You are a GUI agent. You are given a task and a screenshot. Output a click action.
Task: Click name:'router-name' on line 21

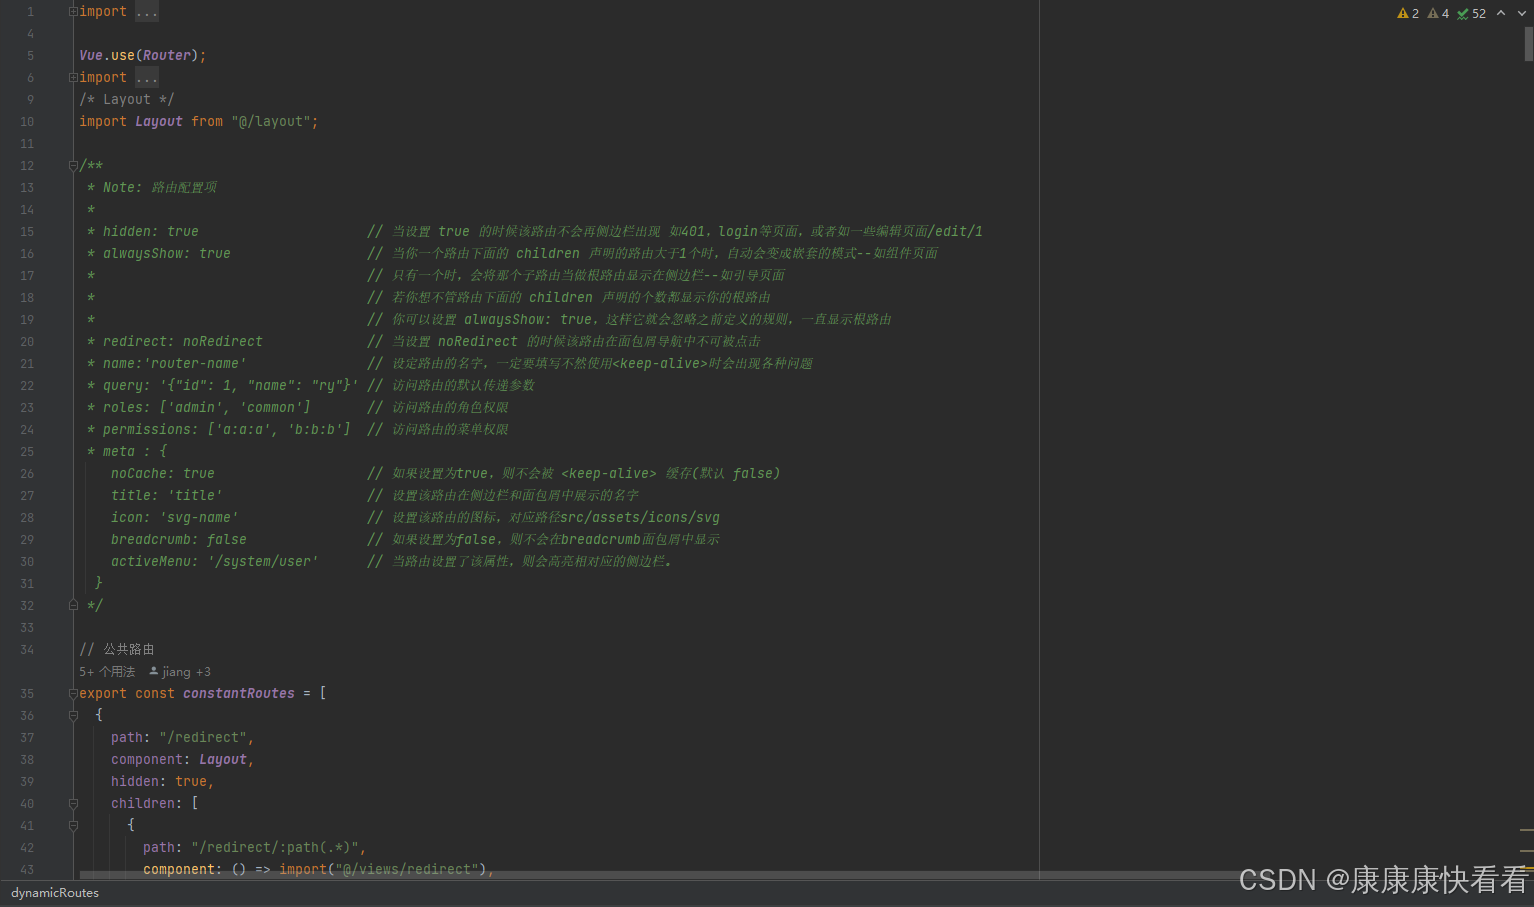tap(175, 364)
